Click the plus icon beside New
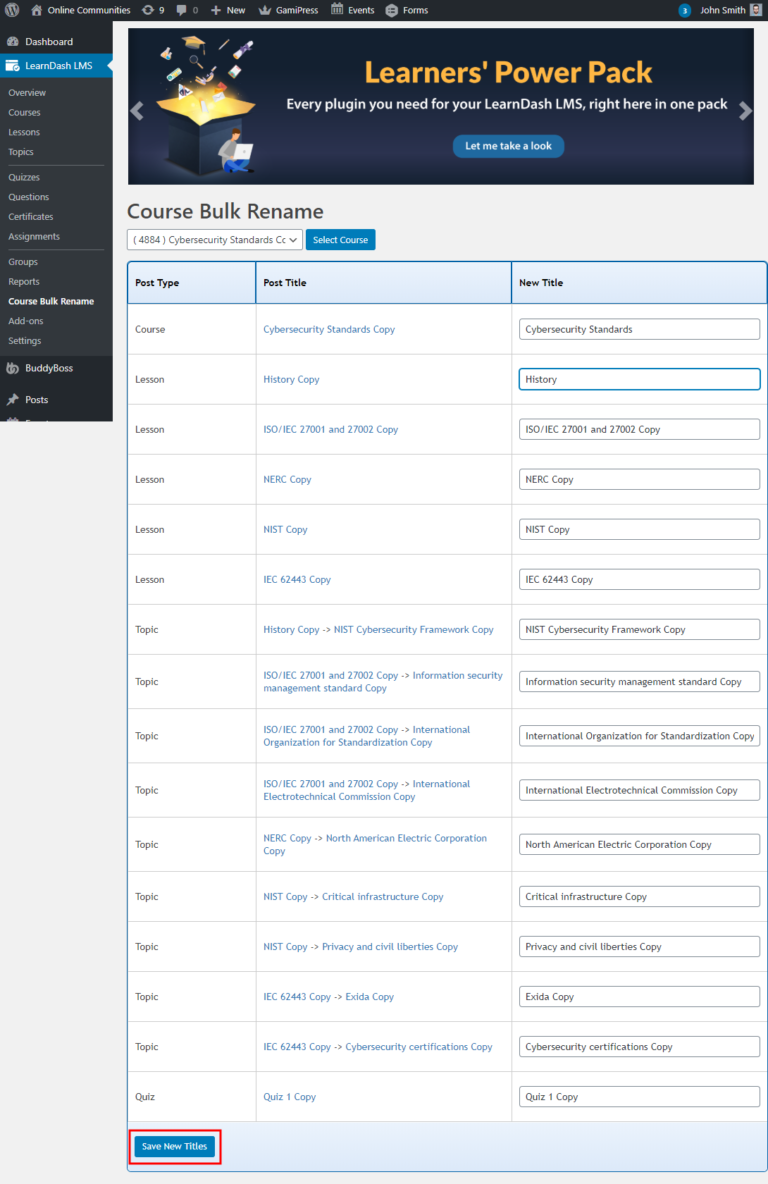Viewport: 768px width, 1184px height. pos(216,10)
